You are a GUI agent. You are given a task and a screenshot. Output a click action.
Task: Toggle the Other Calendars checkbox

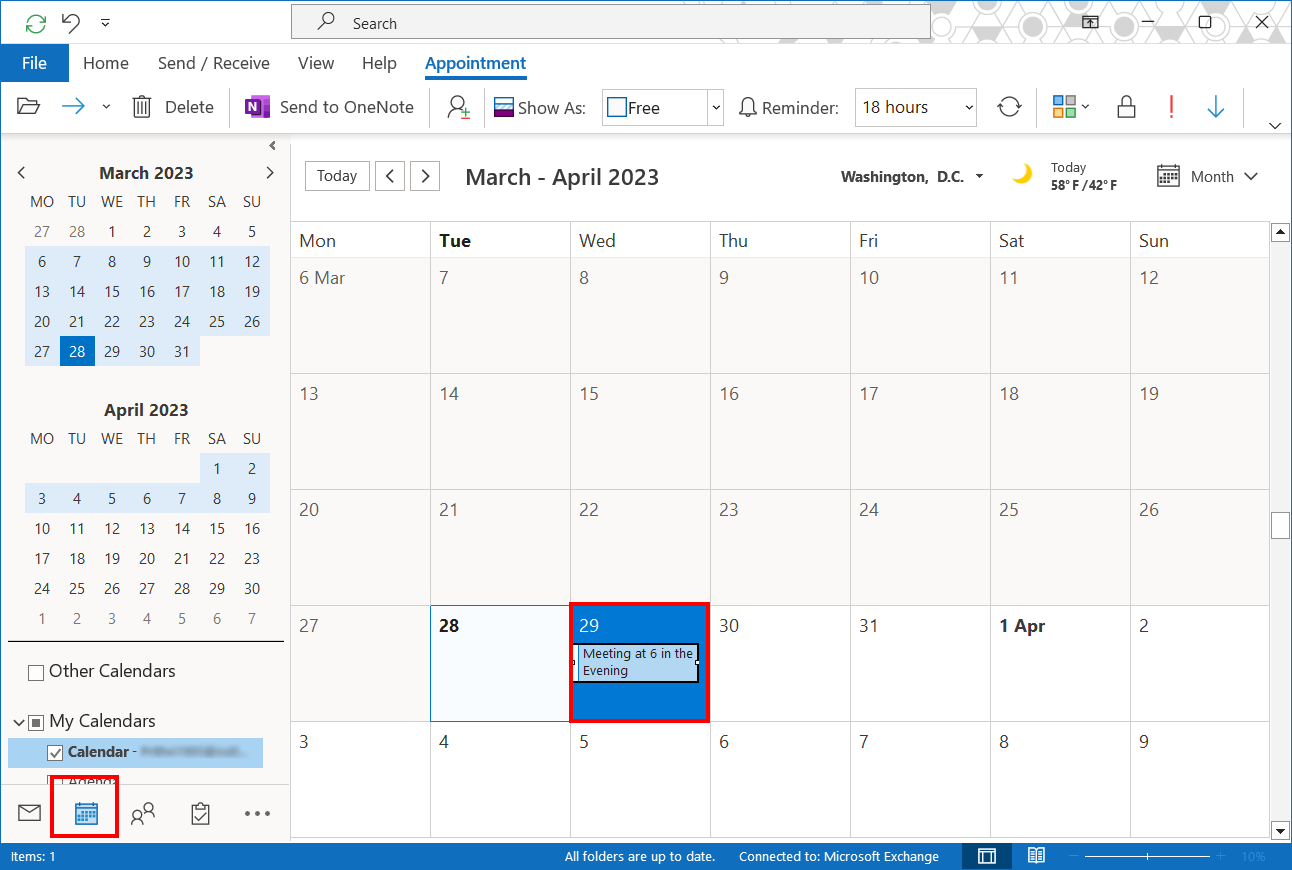point(36,672)
